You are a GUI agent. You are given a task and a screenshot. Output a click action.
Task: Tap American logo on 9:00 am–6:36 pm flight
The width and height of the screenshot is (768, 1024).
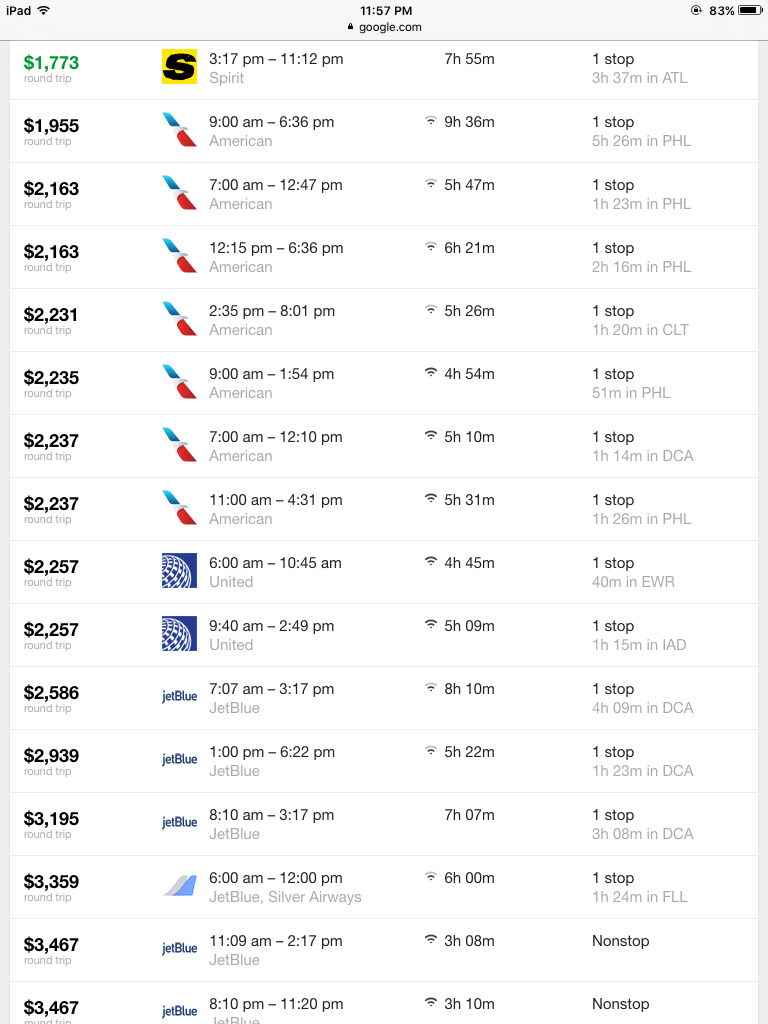tap(179, 129)
